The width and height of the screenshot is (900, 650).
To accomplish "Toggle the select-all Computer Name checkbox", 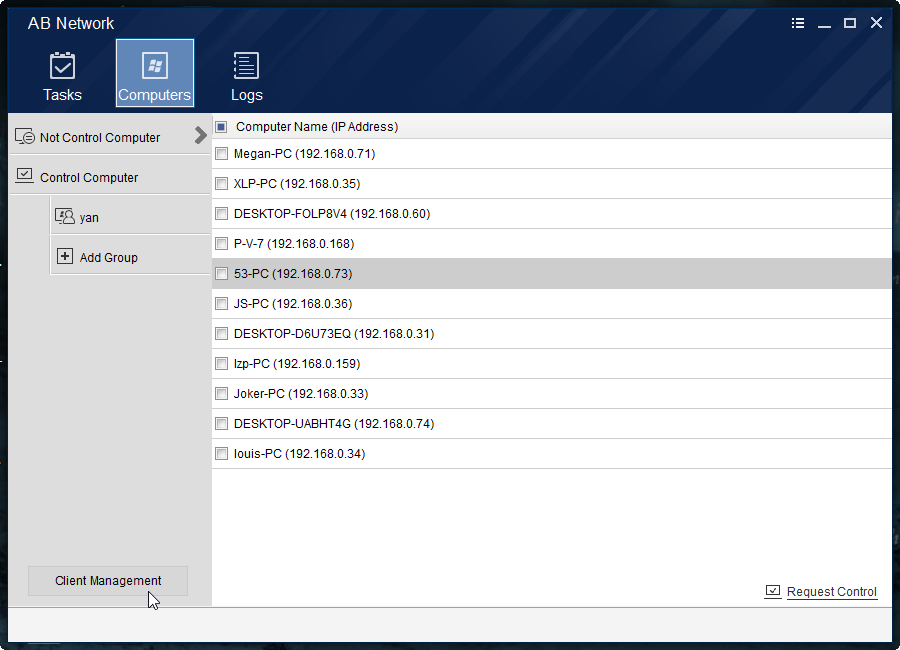I will tap(222, 126).
